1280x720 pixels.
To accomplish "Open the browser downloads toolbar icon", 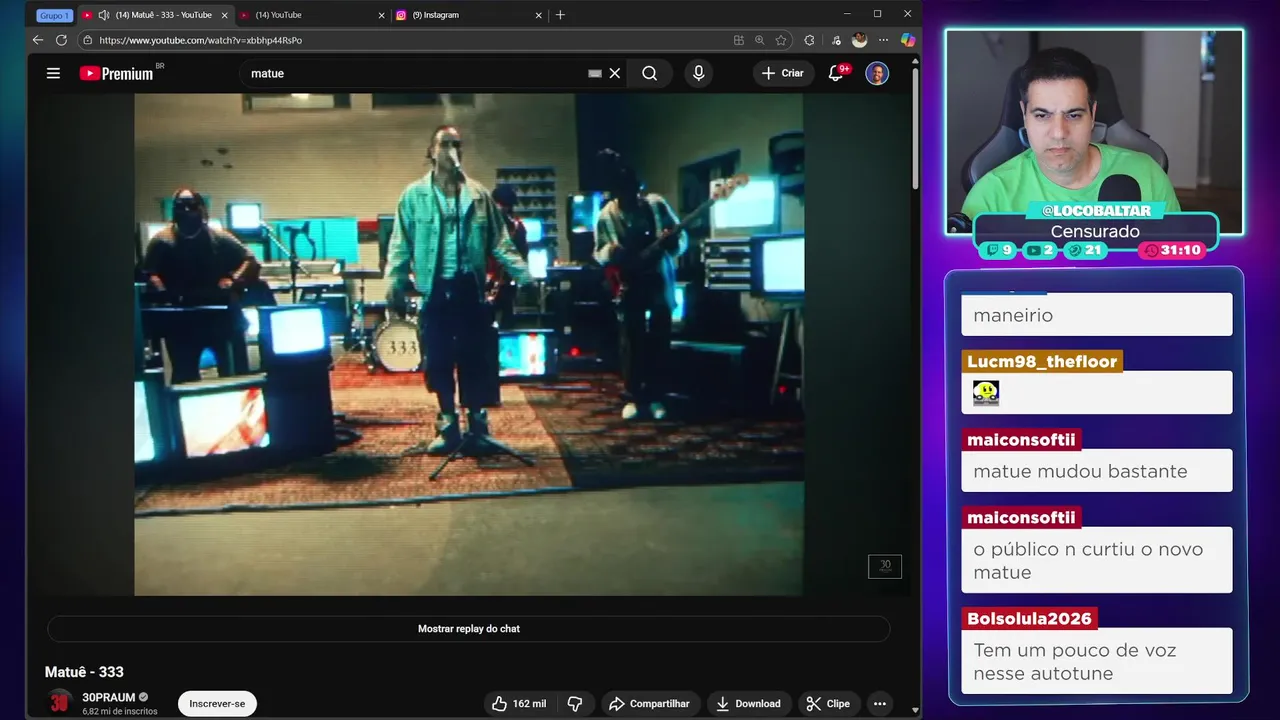I will tap(836, 40).
